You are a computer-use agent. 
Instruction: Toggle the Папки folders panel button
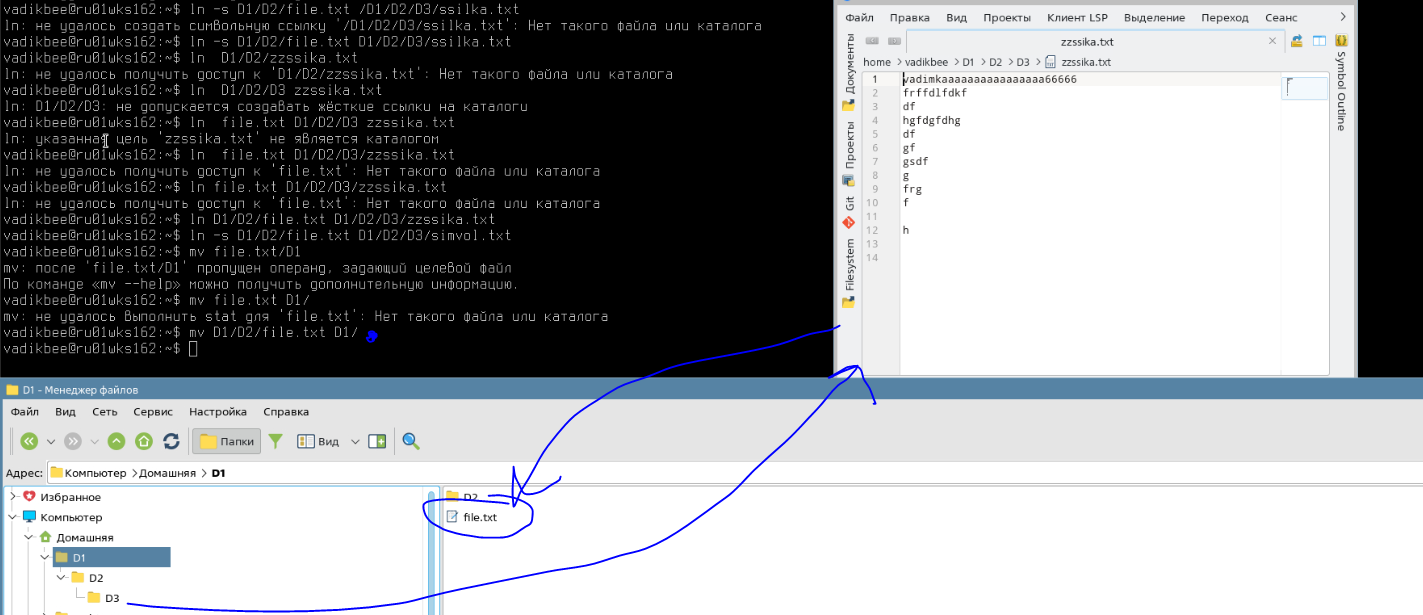point(227,441)
